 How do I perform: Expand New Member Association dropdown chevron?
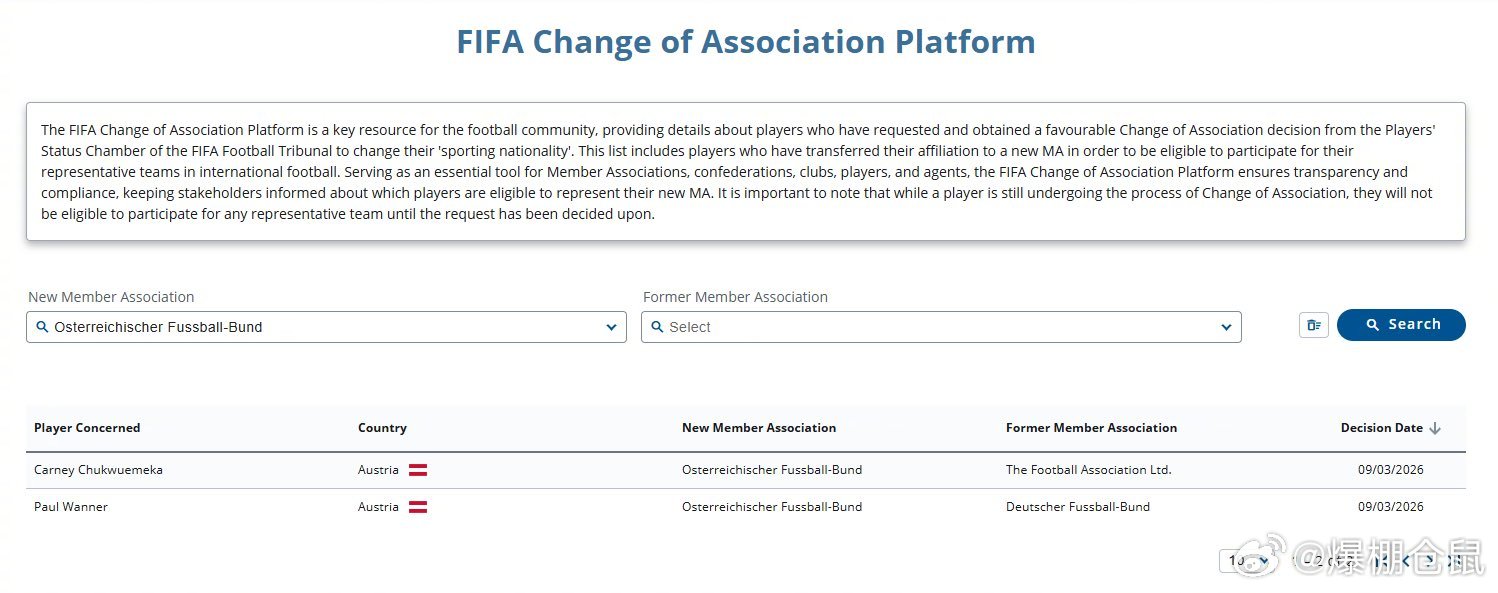[x=611, y=327]
